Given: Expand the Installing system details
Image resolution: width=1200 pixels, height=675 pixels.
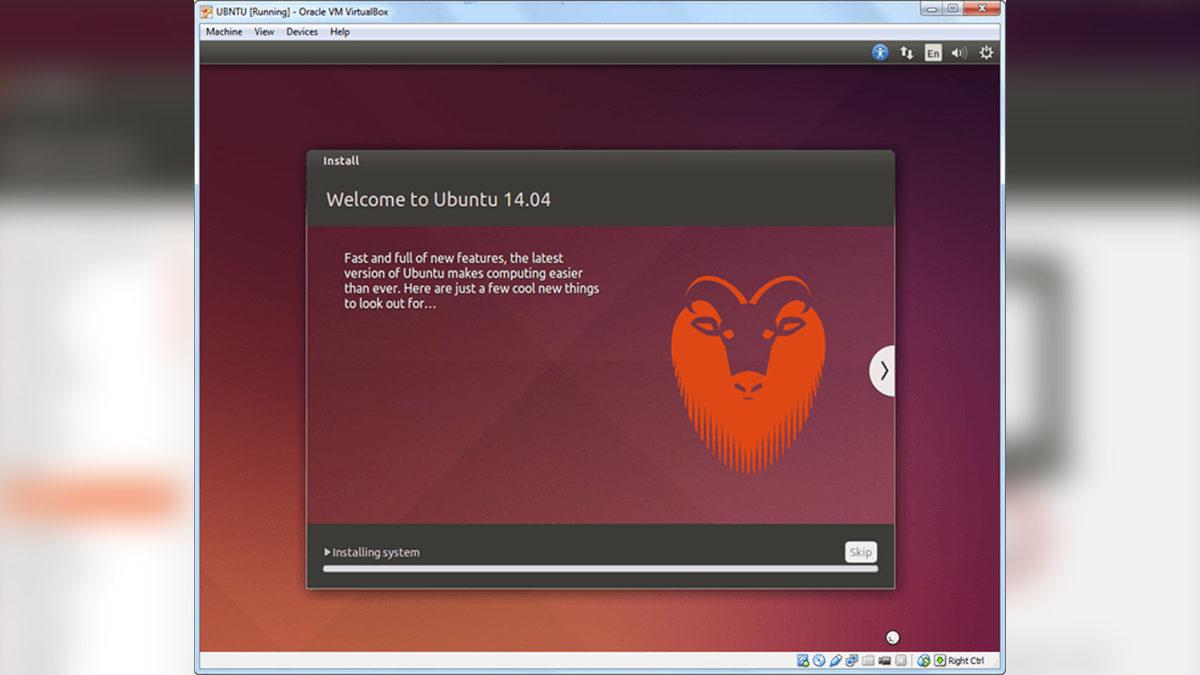Looking at the screenshot, I should pos(373,551).
